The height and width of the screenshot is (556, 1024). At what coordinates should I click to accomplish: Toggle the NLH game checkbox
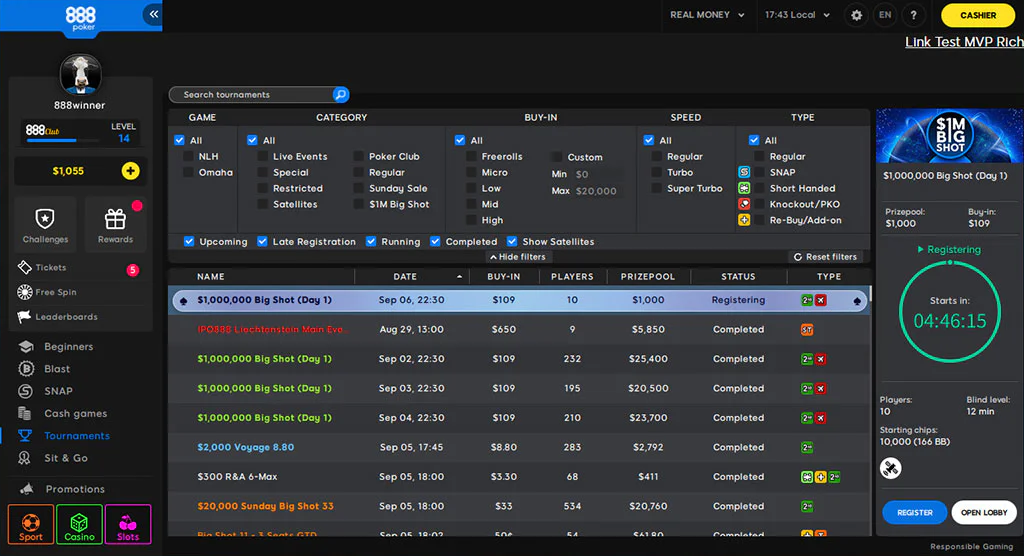coord(188,157)
